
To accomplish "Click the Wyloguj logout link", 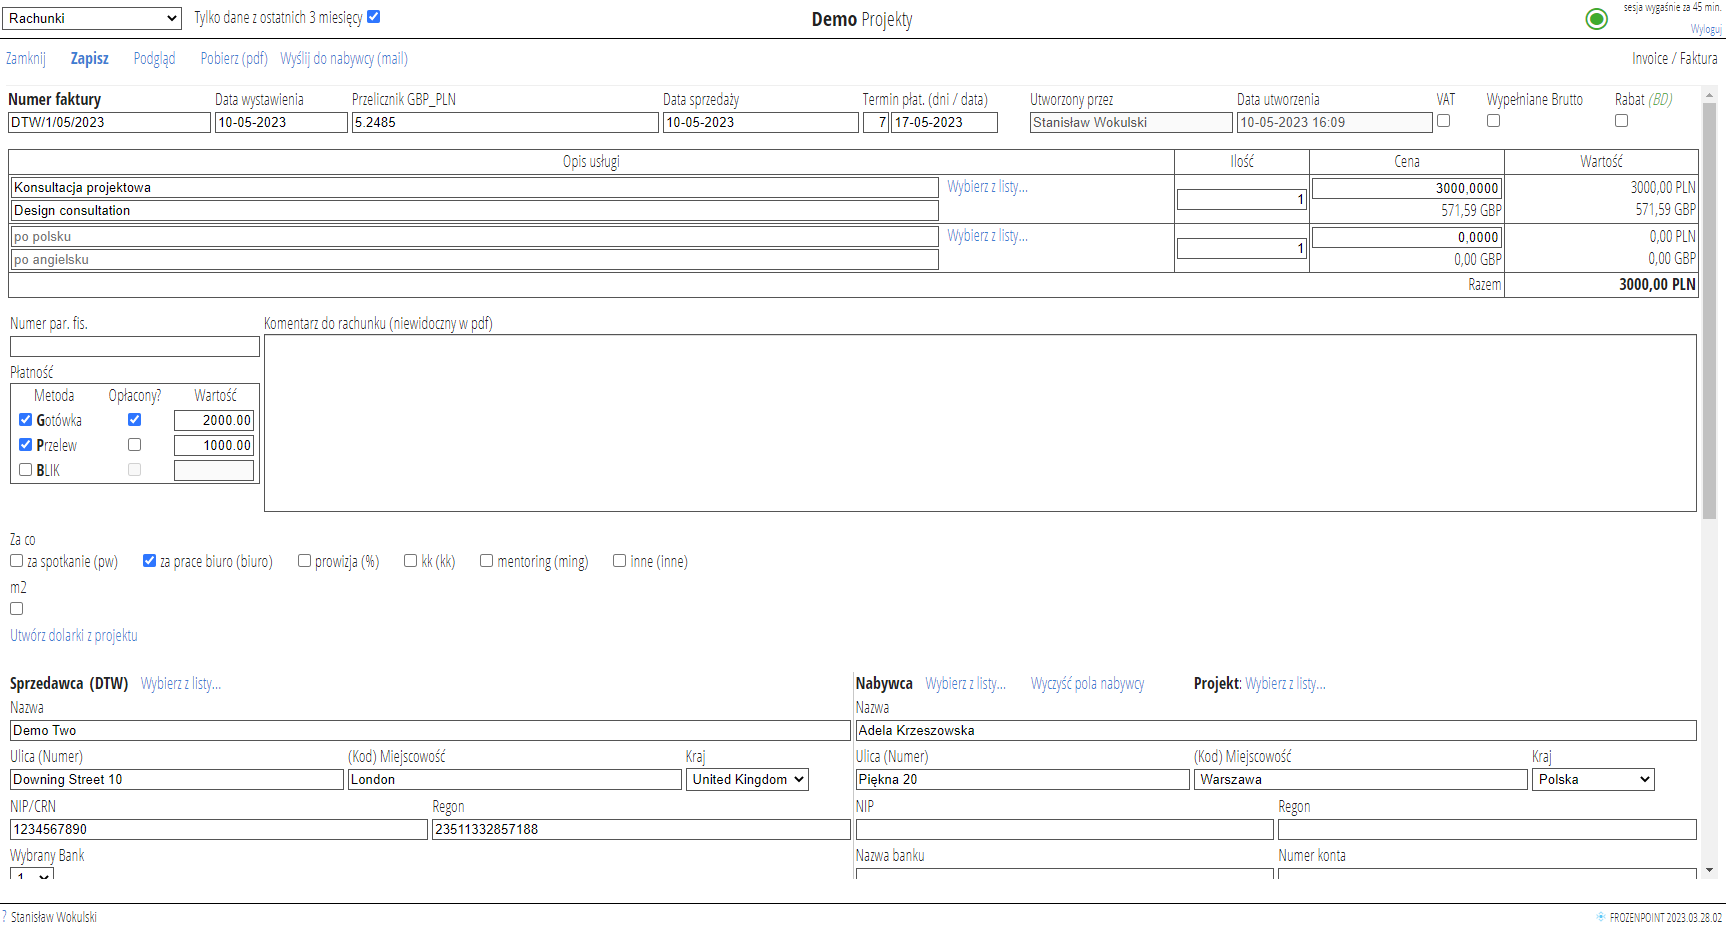I will pyautogui.click(x=1706, y=29).
